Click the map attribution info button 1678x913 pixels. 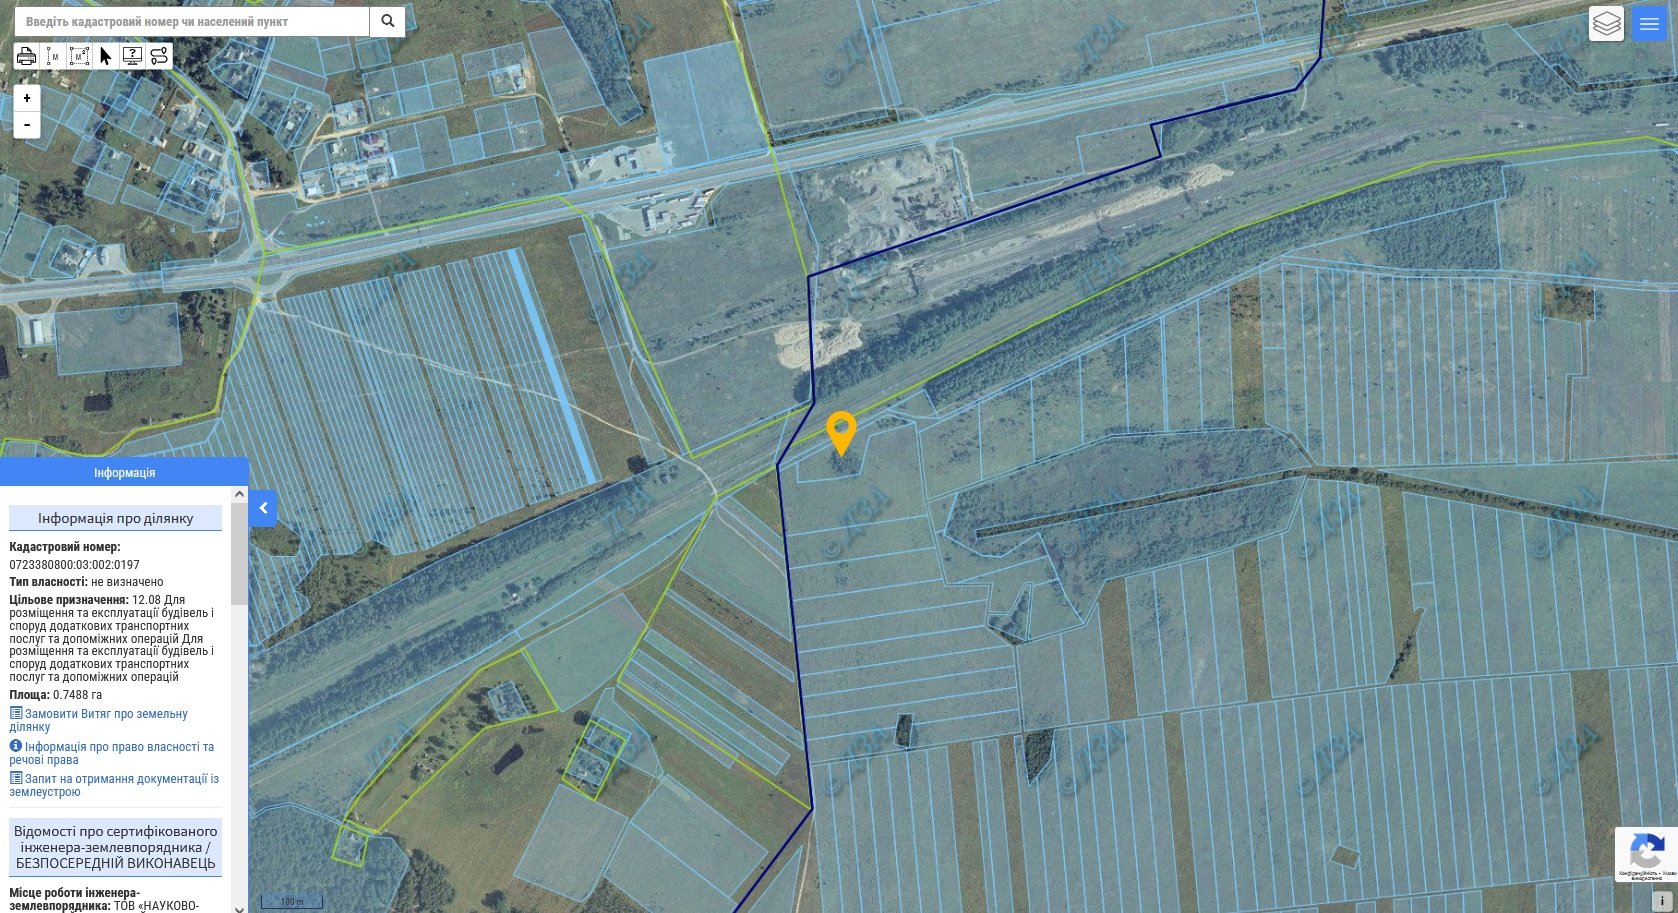[1662, 900]
